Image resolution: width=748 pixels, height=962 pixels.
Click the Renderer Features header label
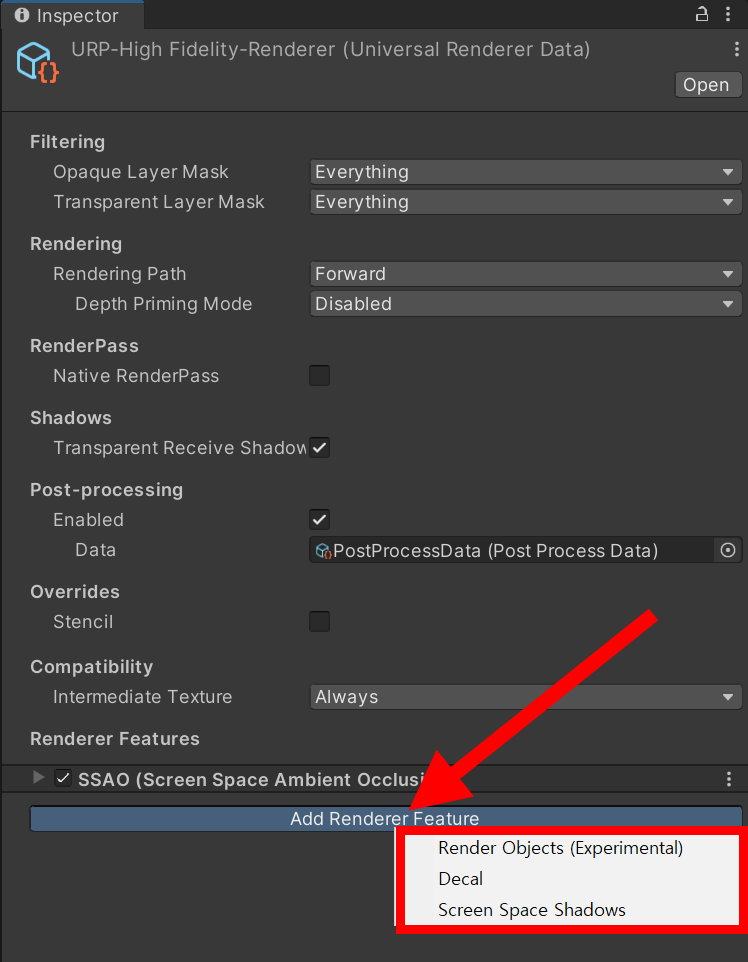tap(115, 739)
